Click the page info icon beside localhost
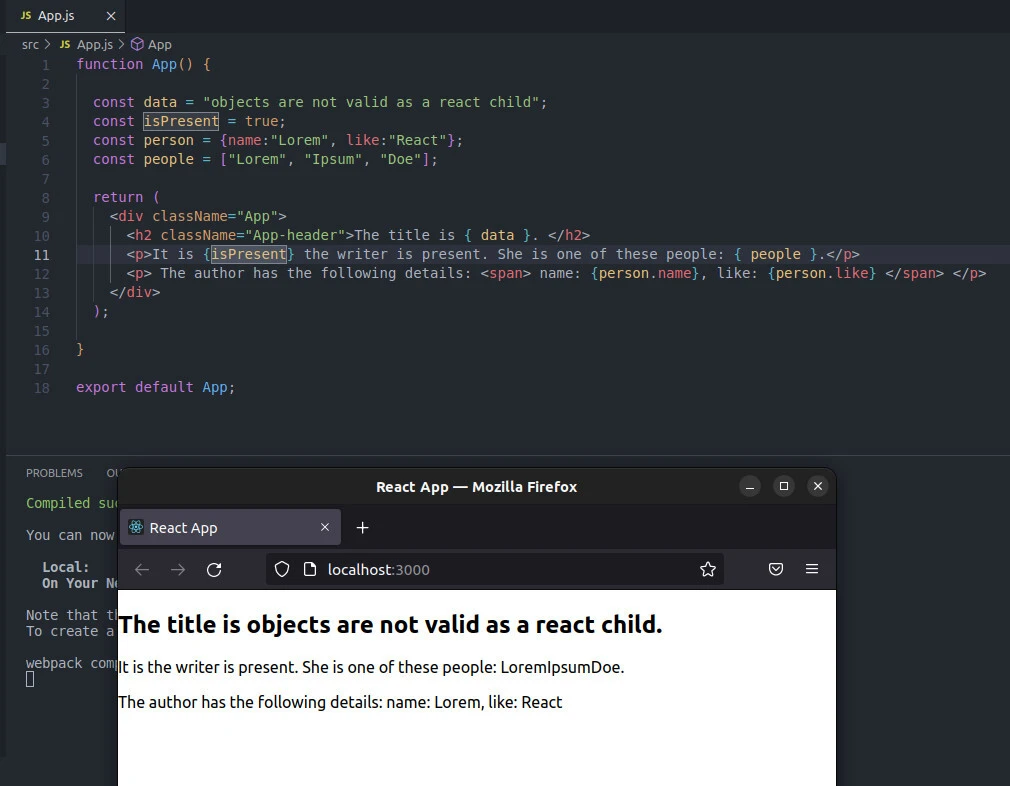 click(x=309, y=570)
